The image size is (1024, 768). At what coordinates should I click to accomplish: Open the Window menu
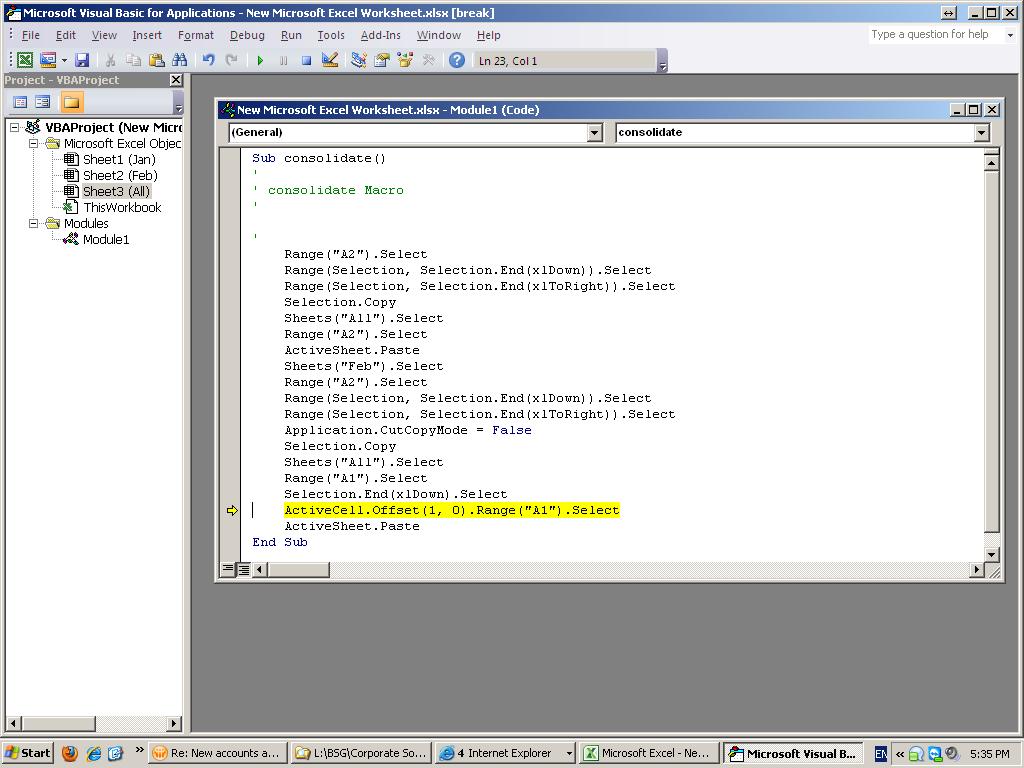[x=439, y=35]
